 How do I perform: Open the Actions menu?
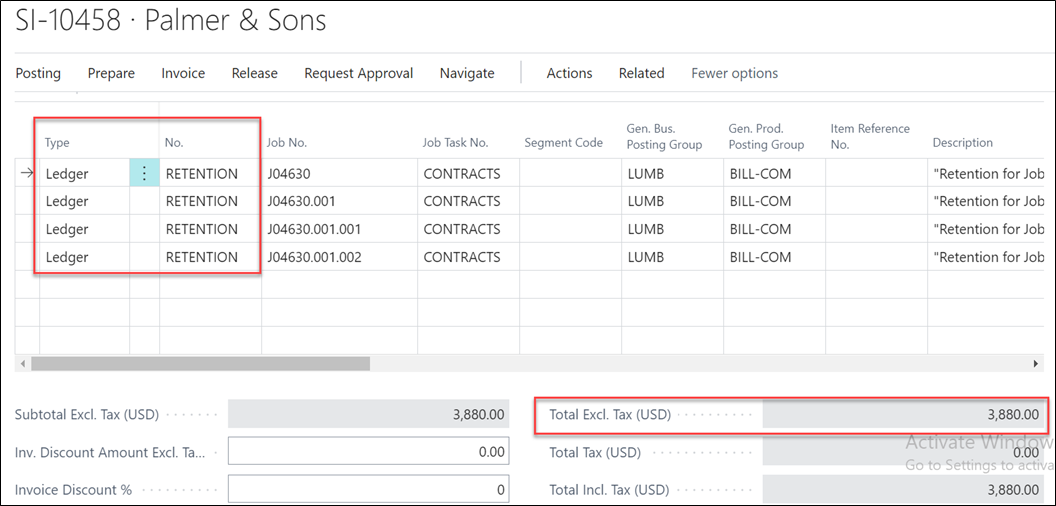[x=569, y=73]
